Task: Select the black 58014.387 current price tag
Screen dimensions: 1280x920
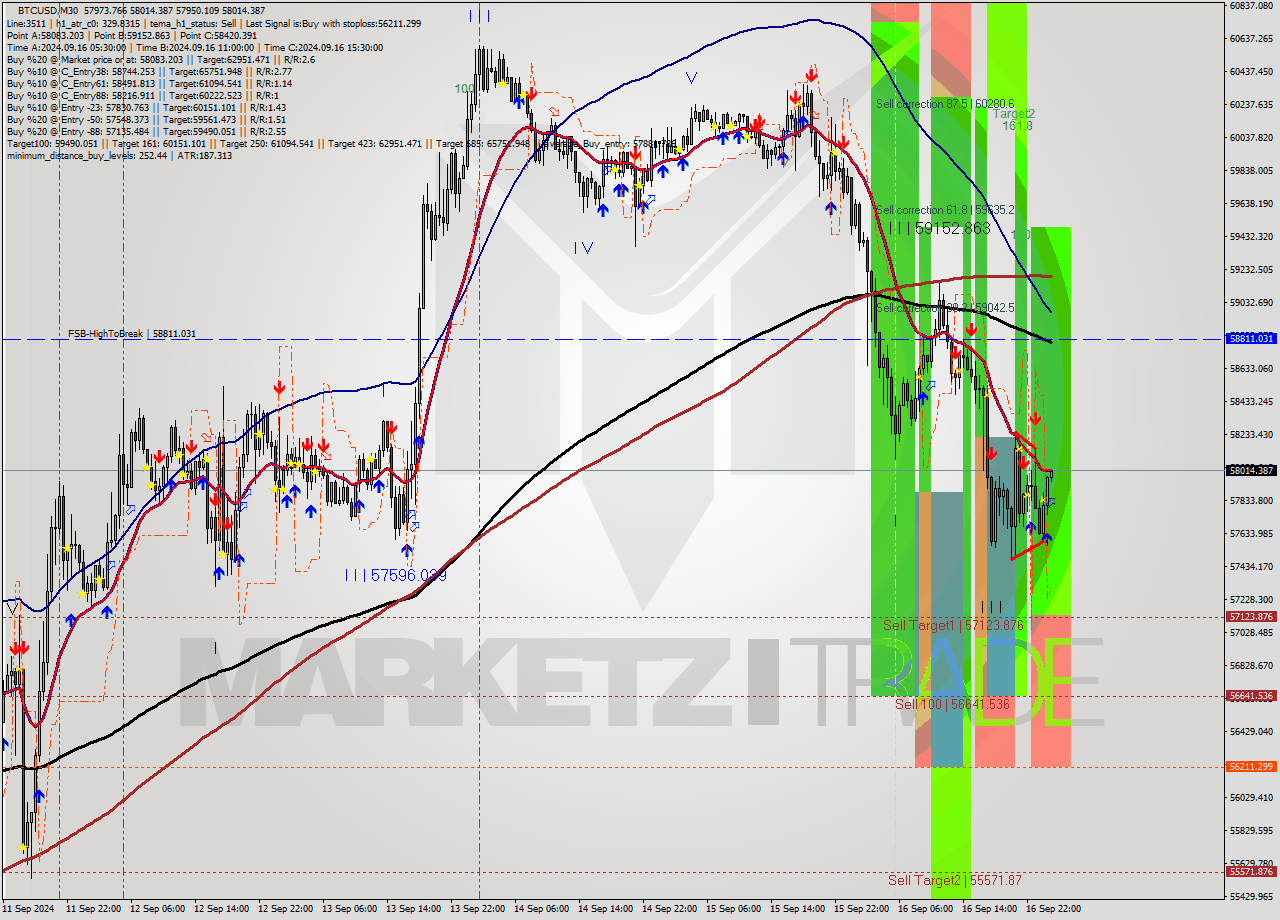Action: point(1251,470)
